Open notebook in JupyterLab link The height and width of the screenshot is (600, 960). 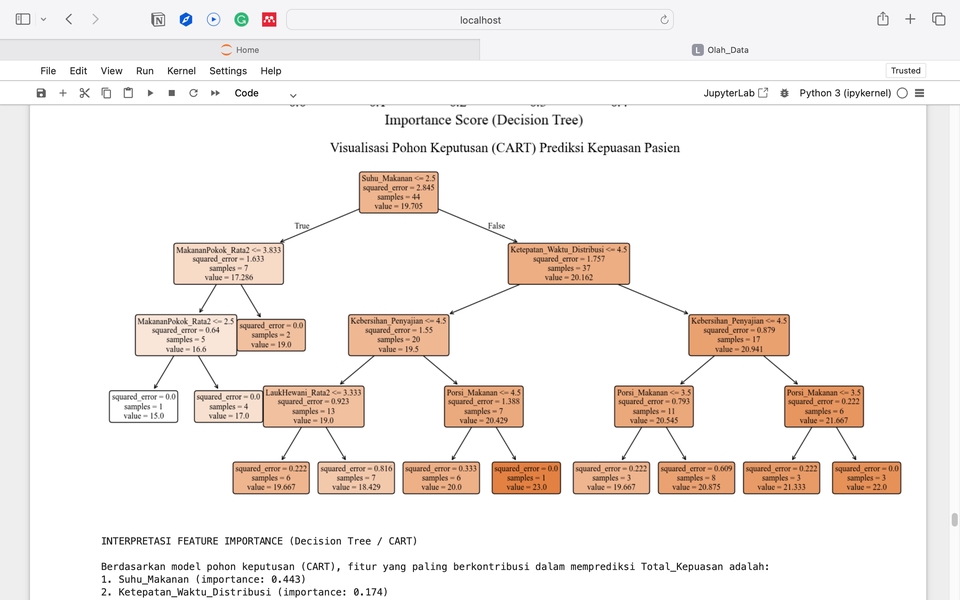pyautogui.click(x=736, y=93)
